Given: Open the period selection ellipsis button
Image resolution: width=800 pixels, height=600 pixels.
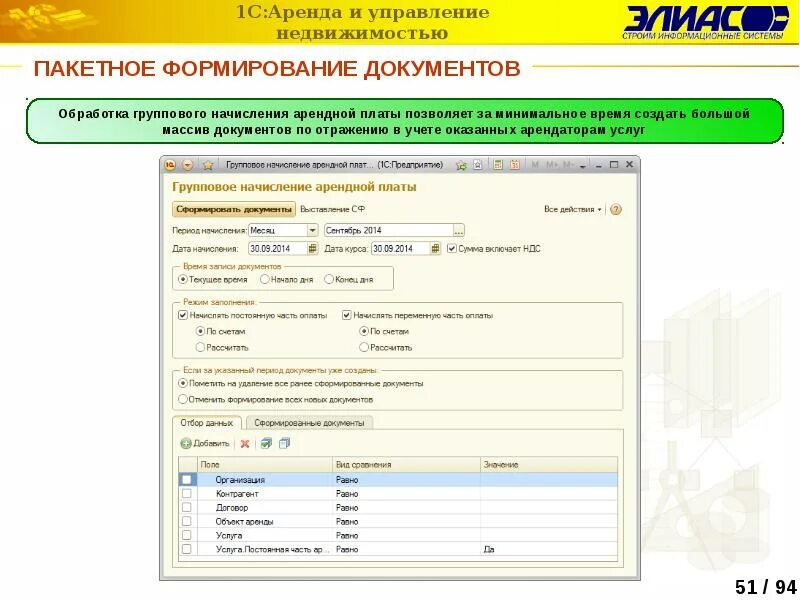Looking at the screenshot, I should click(x=459, y=231).
